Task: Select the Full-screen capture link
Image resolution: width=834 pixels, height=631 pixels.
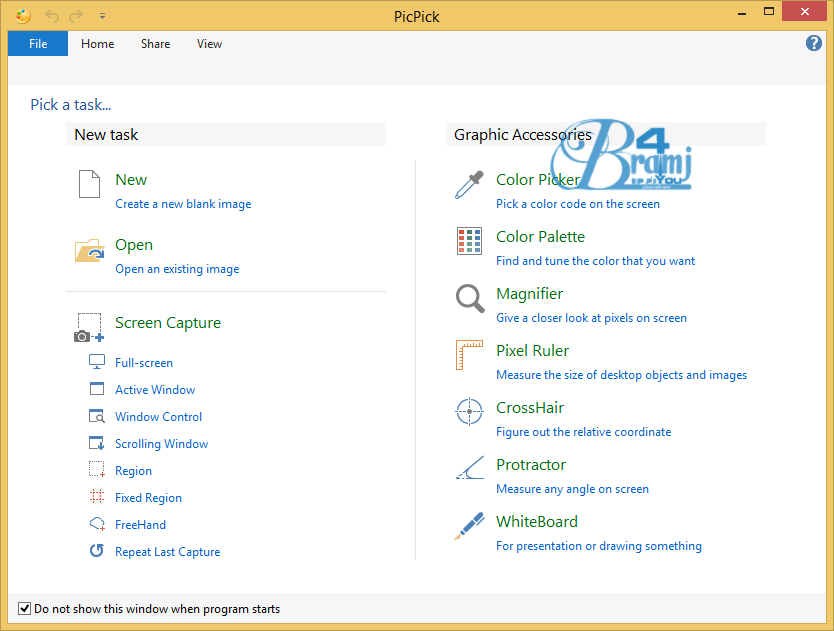Action: tap(143, 363)
